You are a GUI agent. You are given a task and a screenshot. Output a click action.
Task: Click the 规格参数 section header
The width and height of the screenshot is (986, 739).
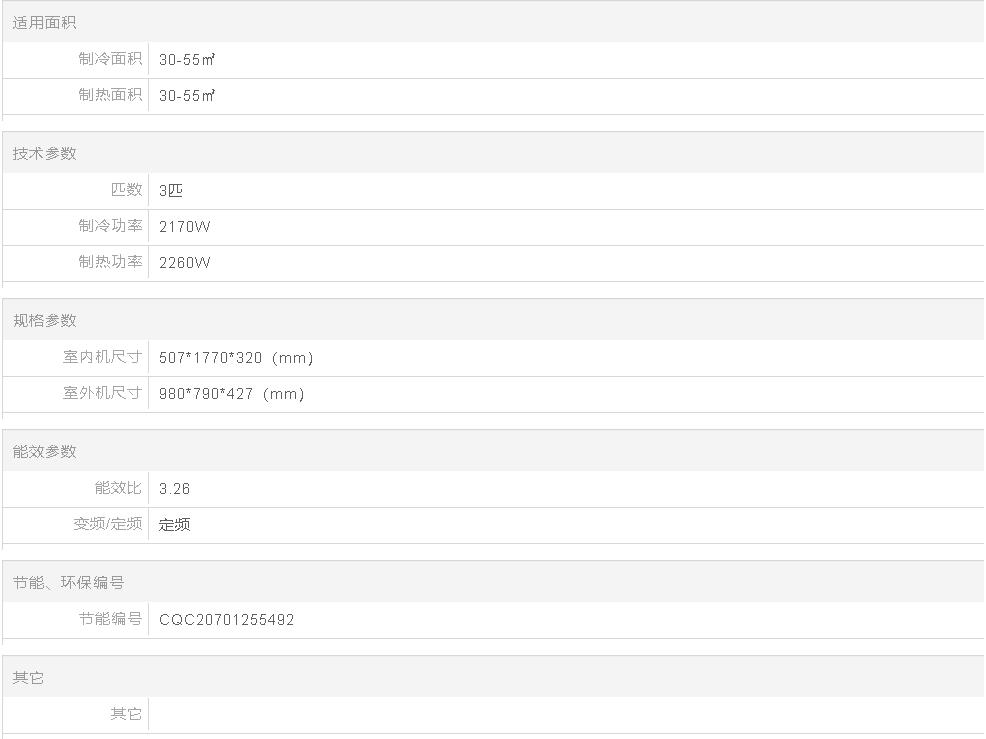point(44,320)
